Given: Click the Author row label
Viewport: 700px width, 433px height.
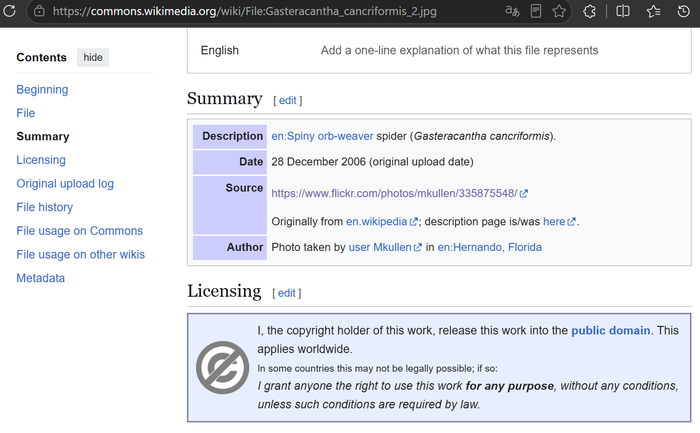Looking at the screenshot, I should click(230, 247).
